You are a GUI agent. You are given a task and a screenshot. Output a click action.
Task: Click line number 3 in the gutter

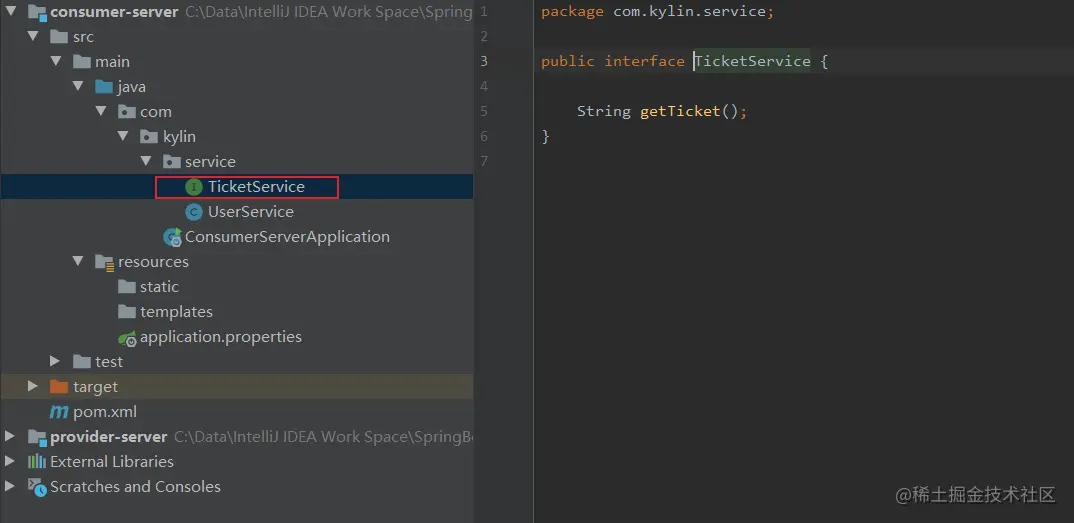[x=484, y=61]
